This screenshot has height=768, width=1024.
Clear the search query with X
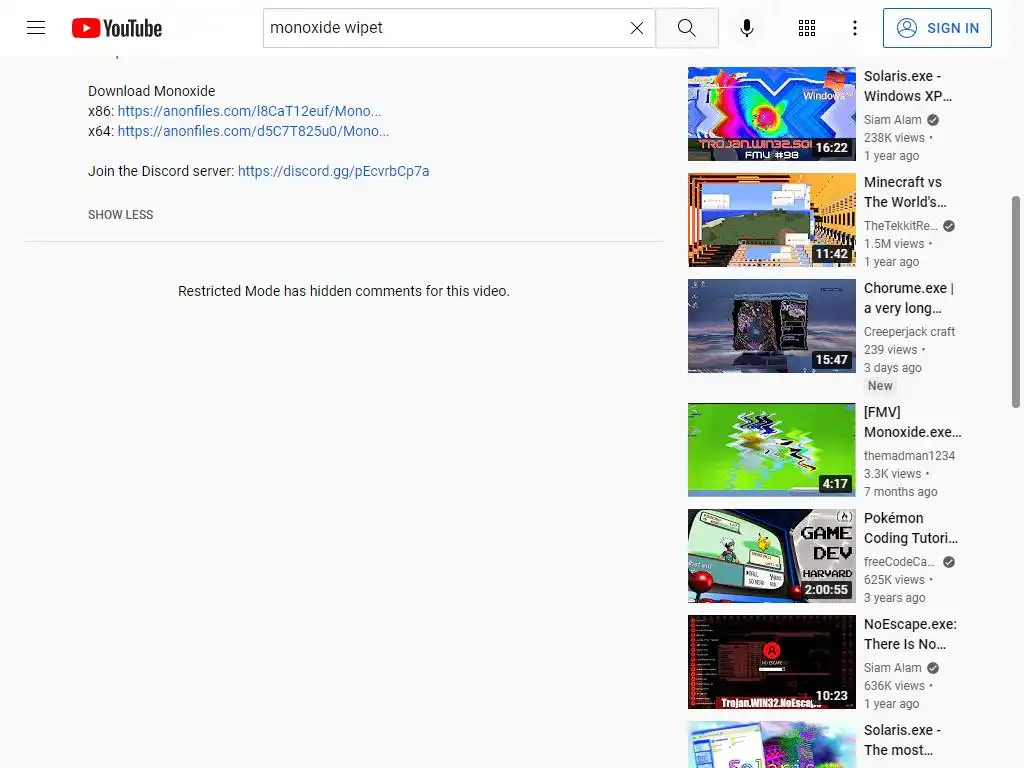[x=637, y=28]
